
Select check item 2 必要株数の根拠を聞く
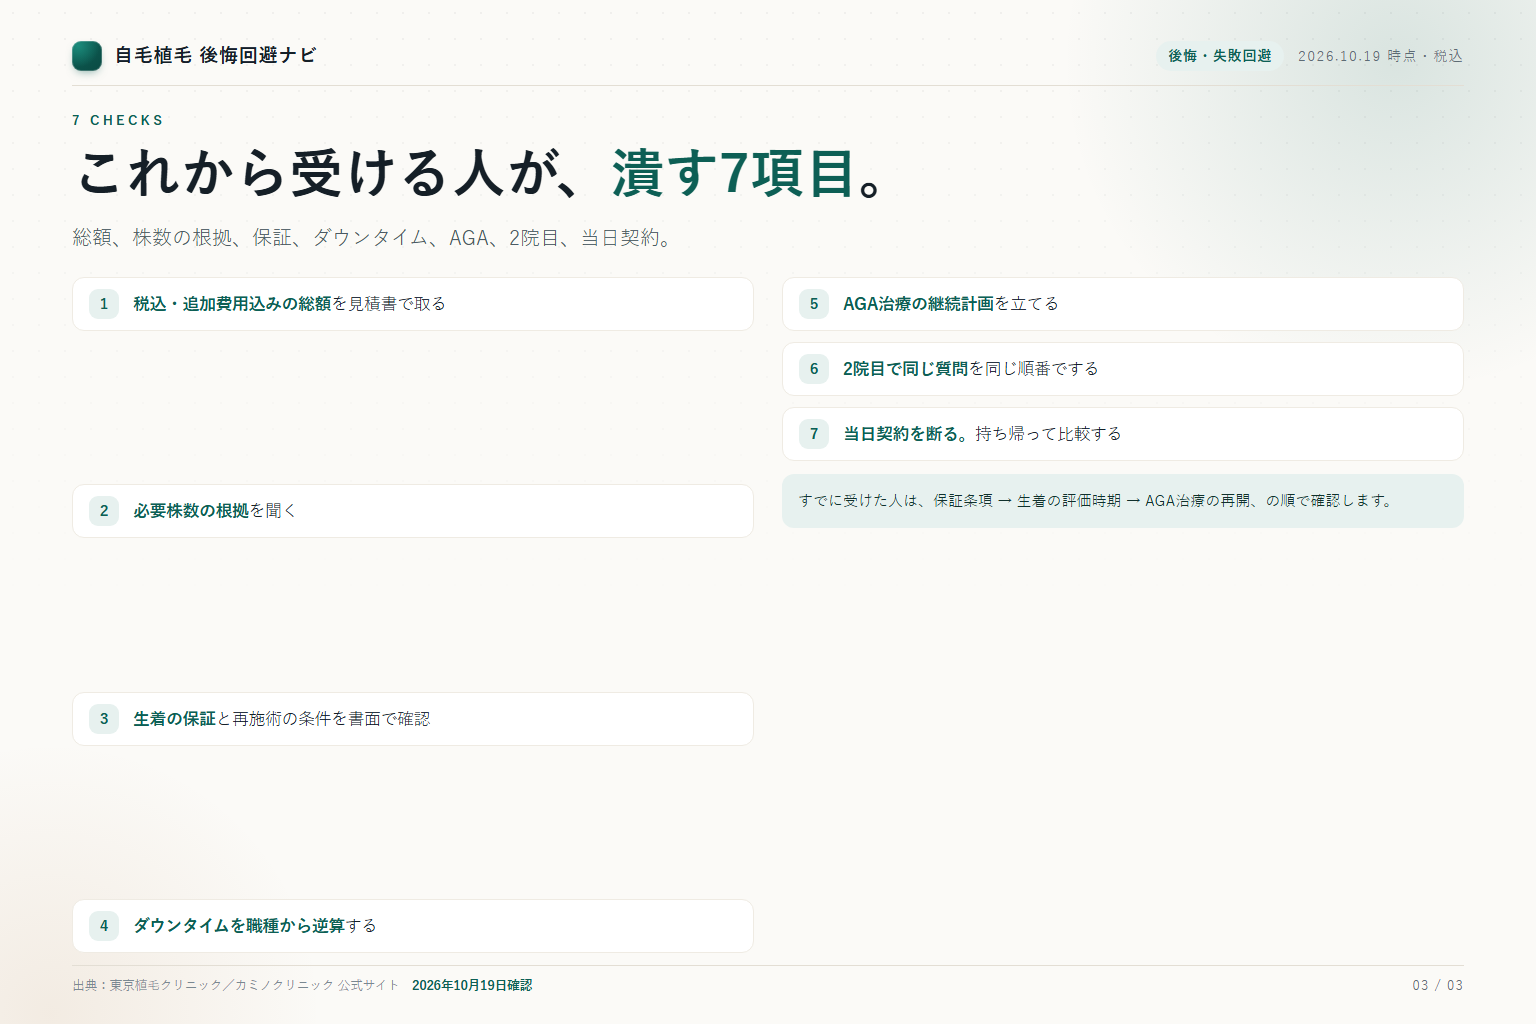(413, 511)
